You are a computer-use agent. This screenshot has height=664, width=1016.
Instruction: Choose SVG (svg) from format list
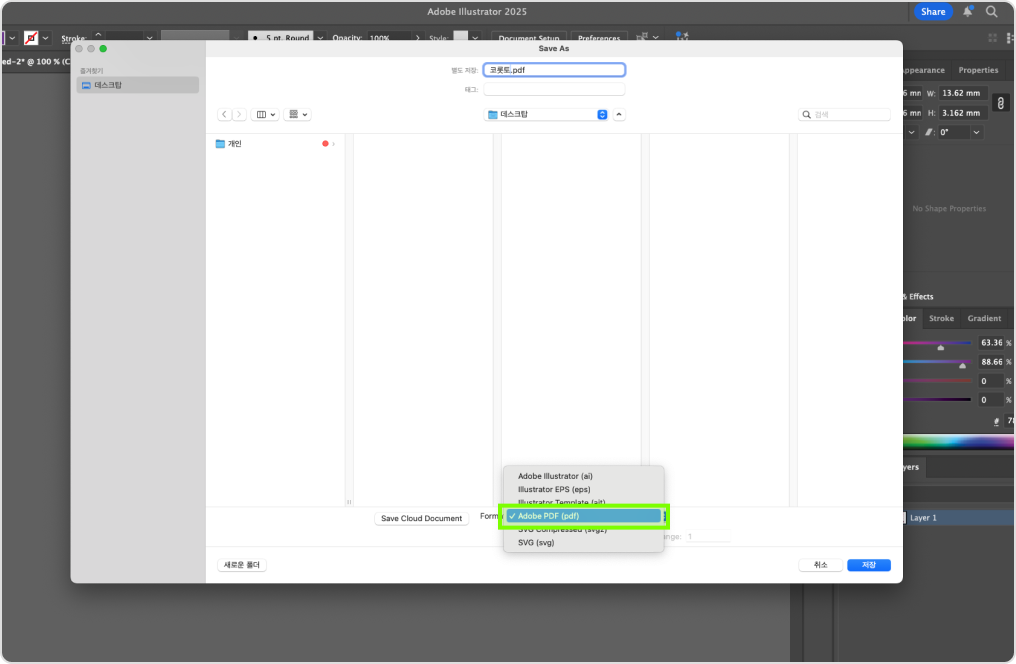[x=535, y=543]
